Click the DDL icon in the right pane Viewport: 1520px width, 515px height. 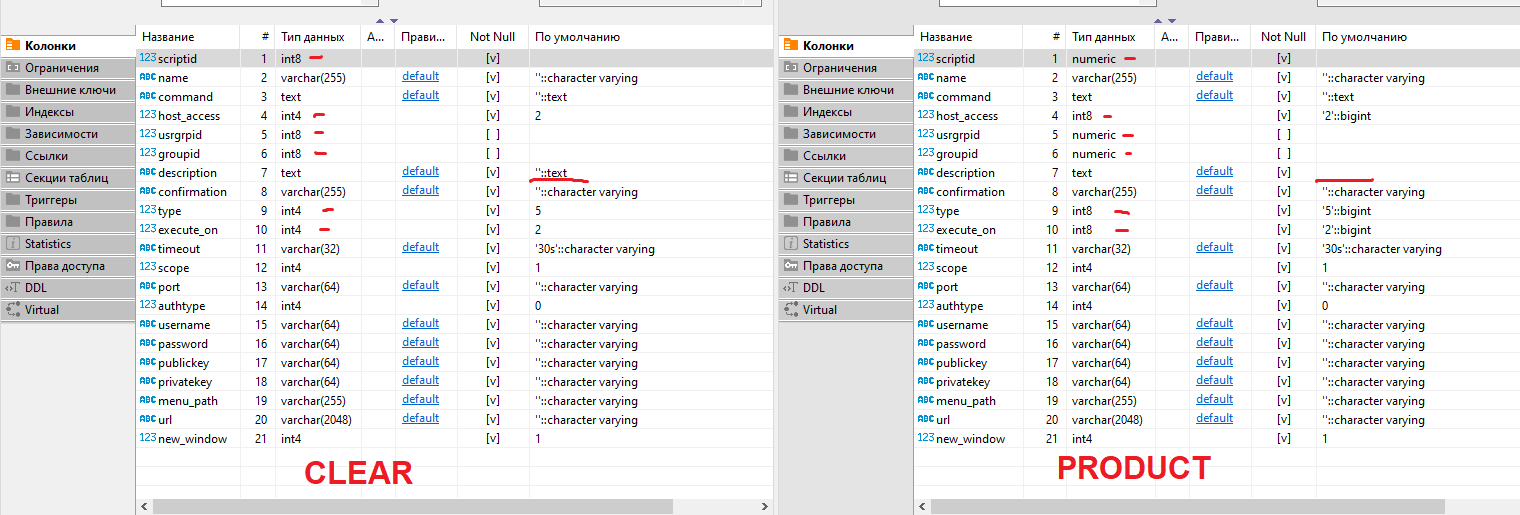coord(791,288)
